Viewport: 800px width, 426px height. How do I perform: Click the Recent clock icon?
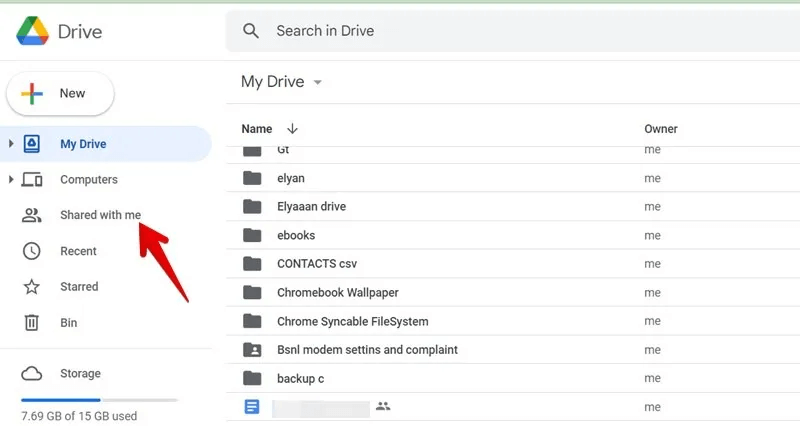click(32, 251)
